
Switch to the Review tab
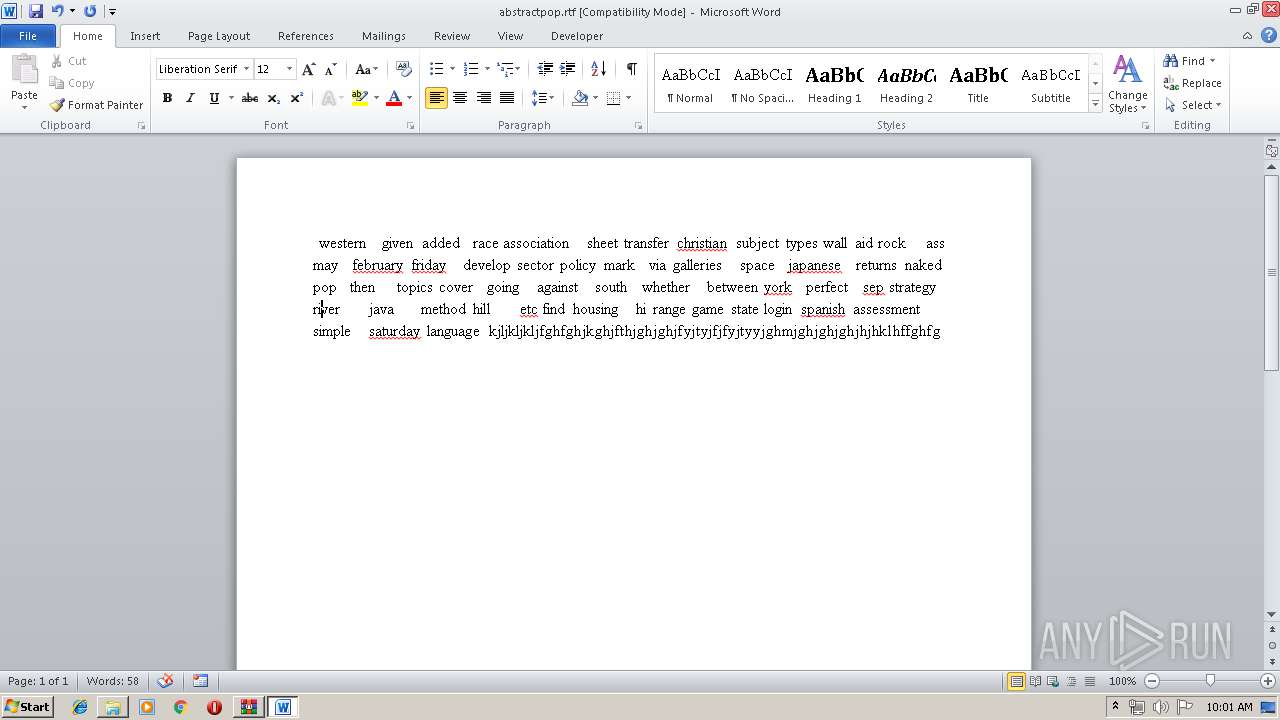(x=452, y=36)
